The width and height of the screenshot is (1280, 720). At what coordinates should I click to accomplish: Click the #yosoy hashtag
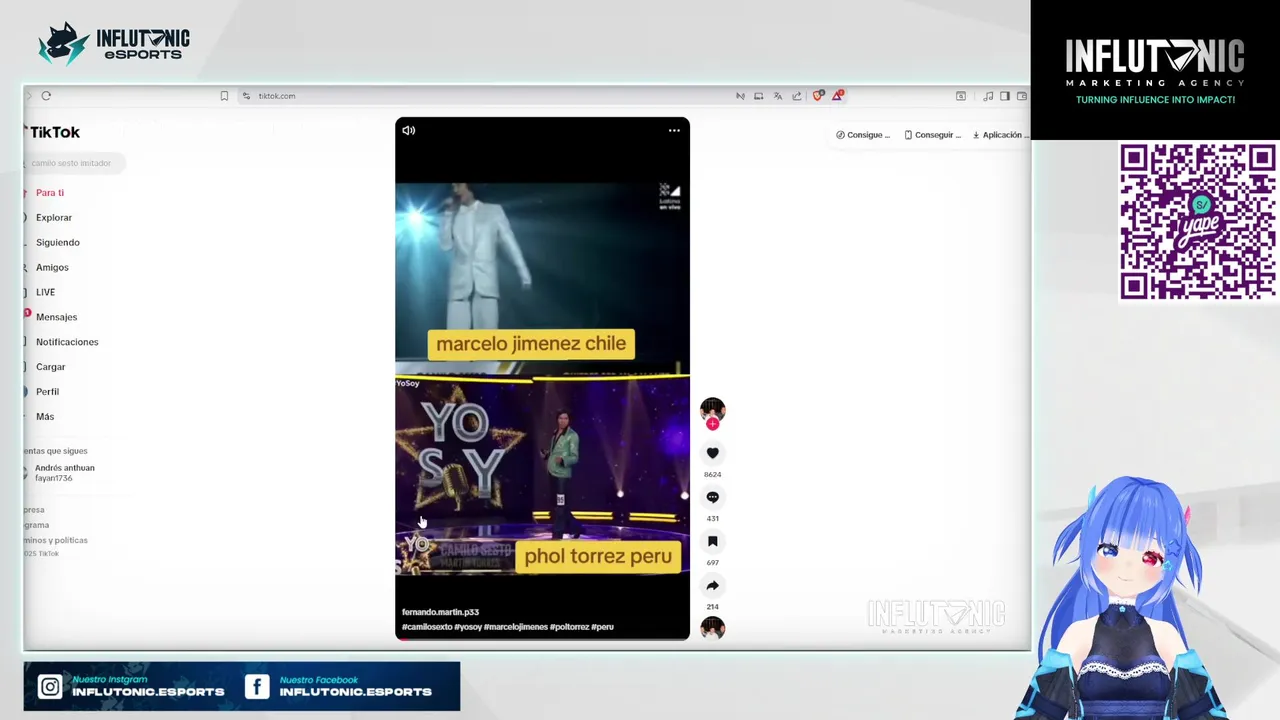[468, 627]
